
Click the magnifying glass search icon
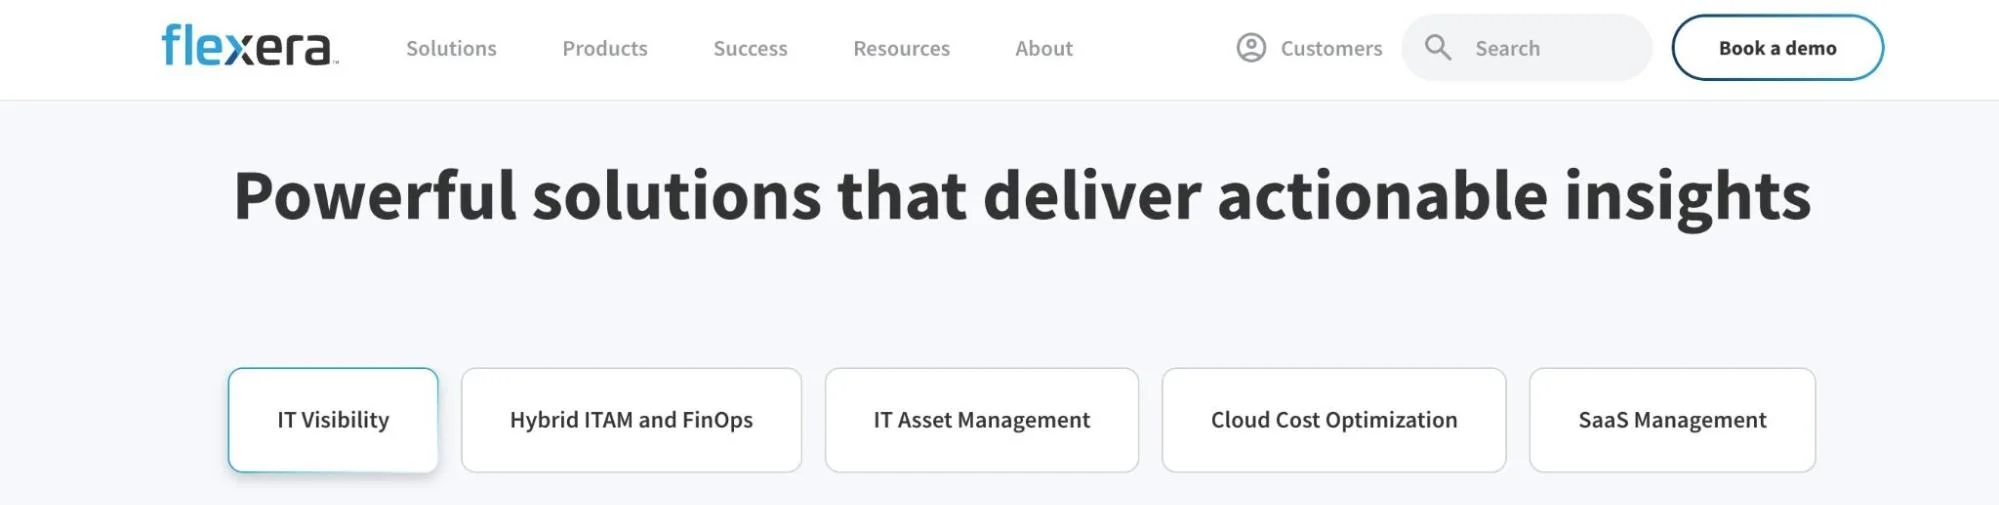click(x=1438, y=47)
